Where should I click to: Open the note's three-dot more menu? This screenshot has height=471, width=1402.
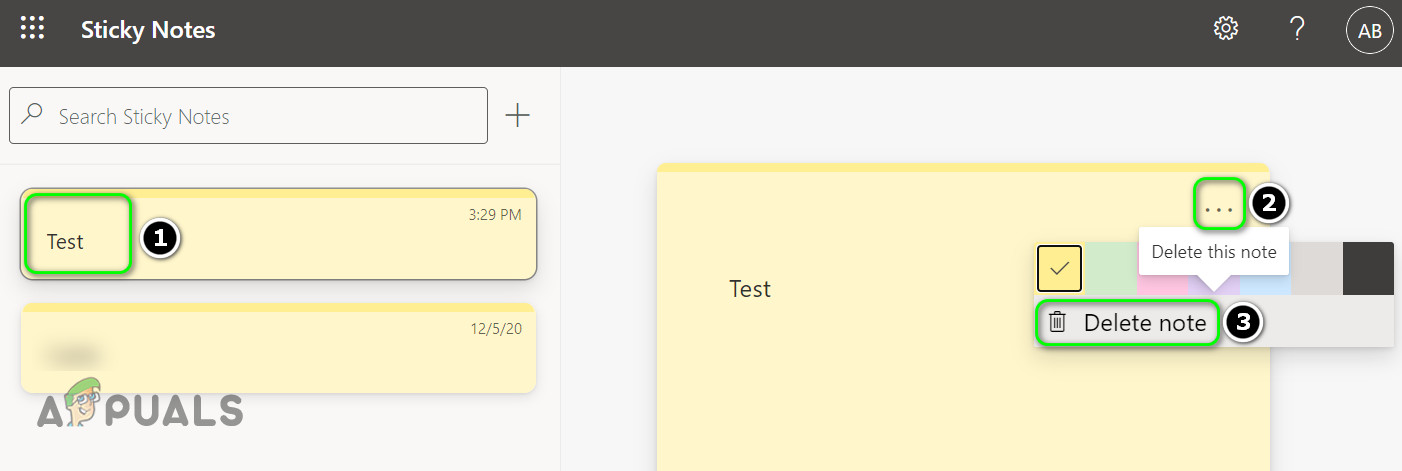pyautogui.click(x=1219, y=208)
